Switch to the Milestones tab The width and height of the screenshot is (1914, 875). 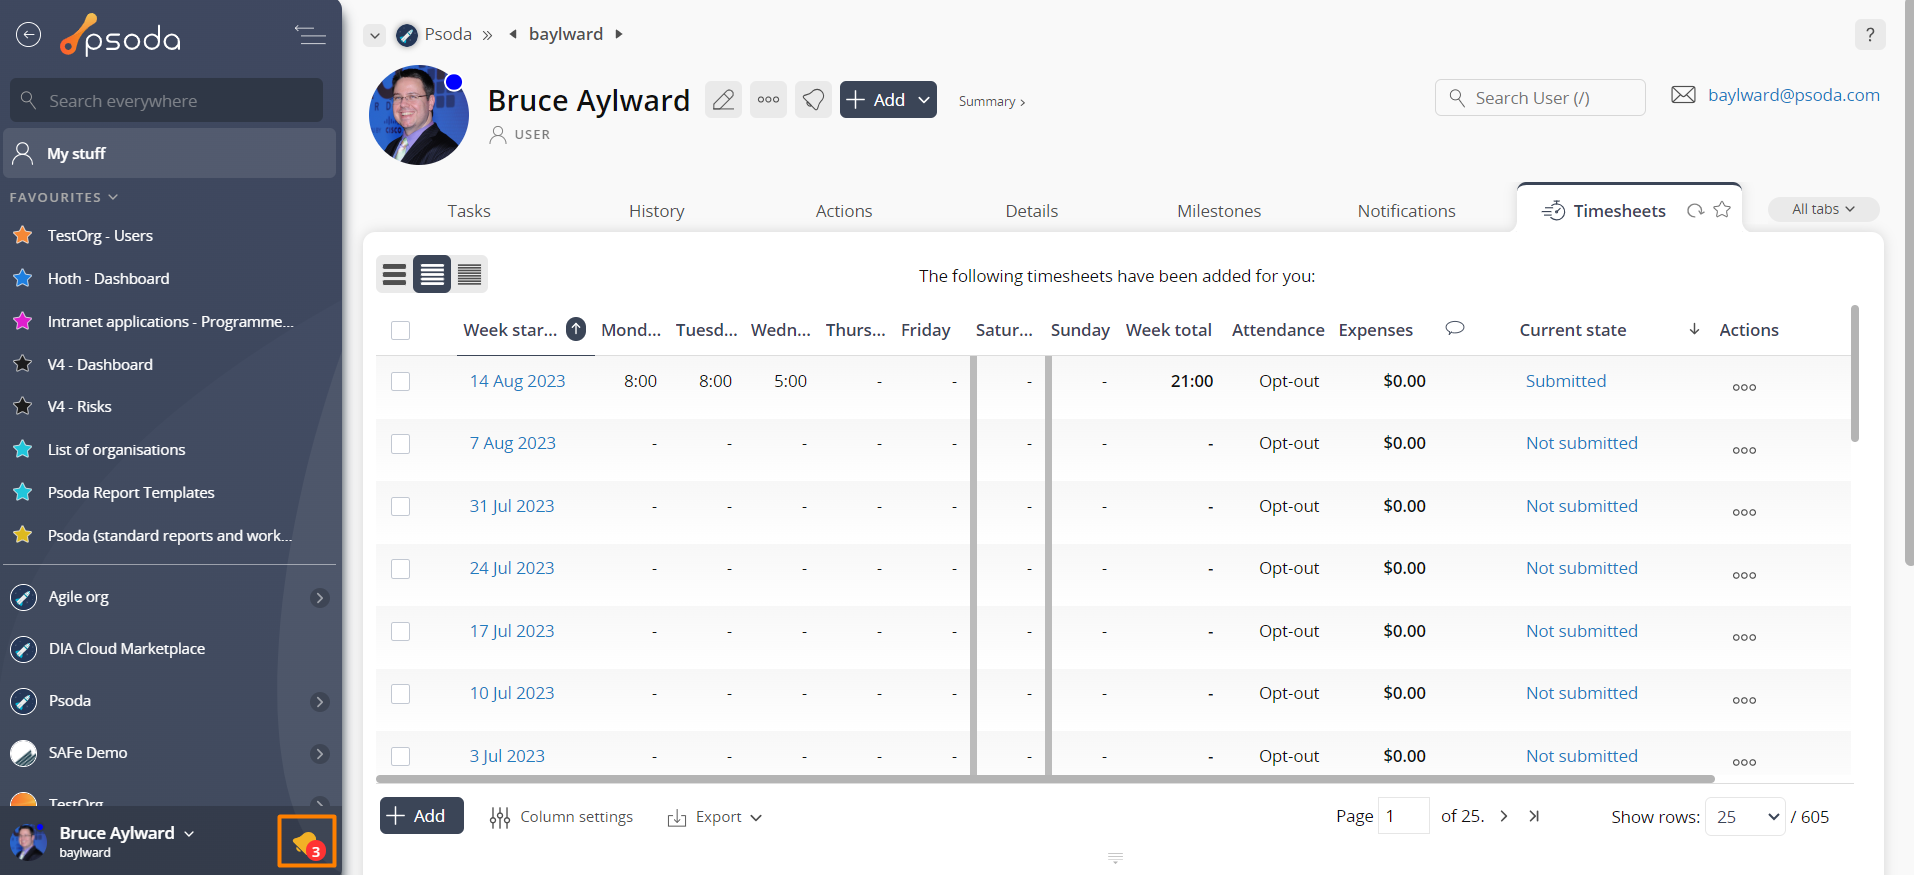pos(1219,211)
